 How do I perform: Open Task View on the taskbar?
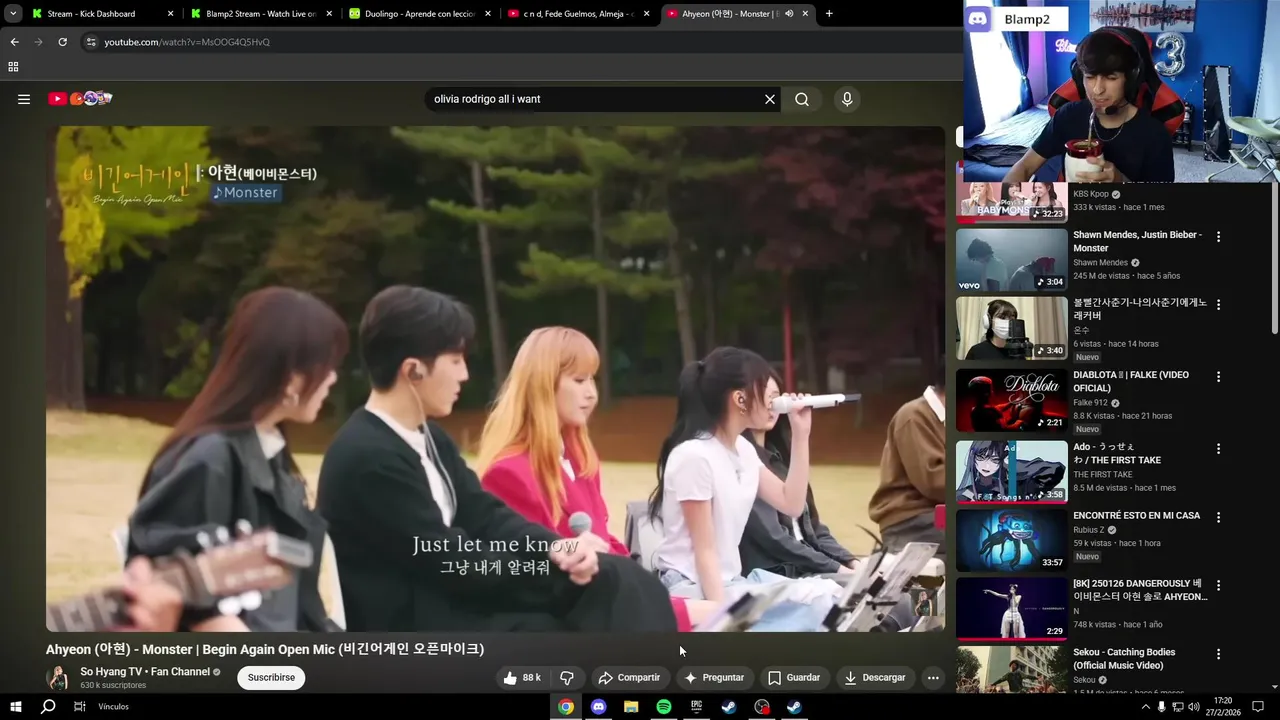(x=80, y=707)
